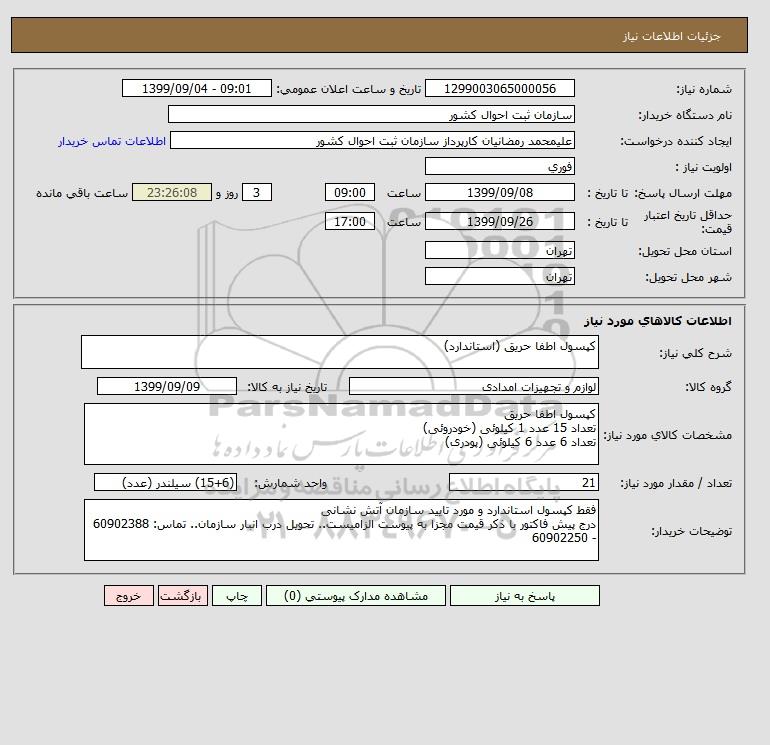
Task: Click the 'خروج' exit button
Action: [x=129, y=596]
